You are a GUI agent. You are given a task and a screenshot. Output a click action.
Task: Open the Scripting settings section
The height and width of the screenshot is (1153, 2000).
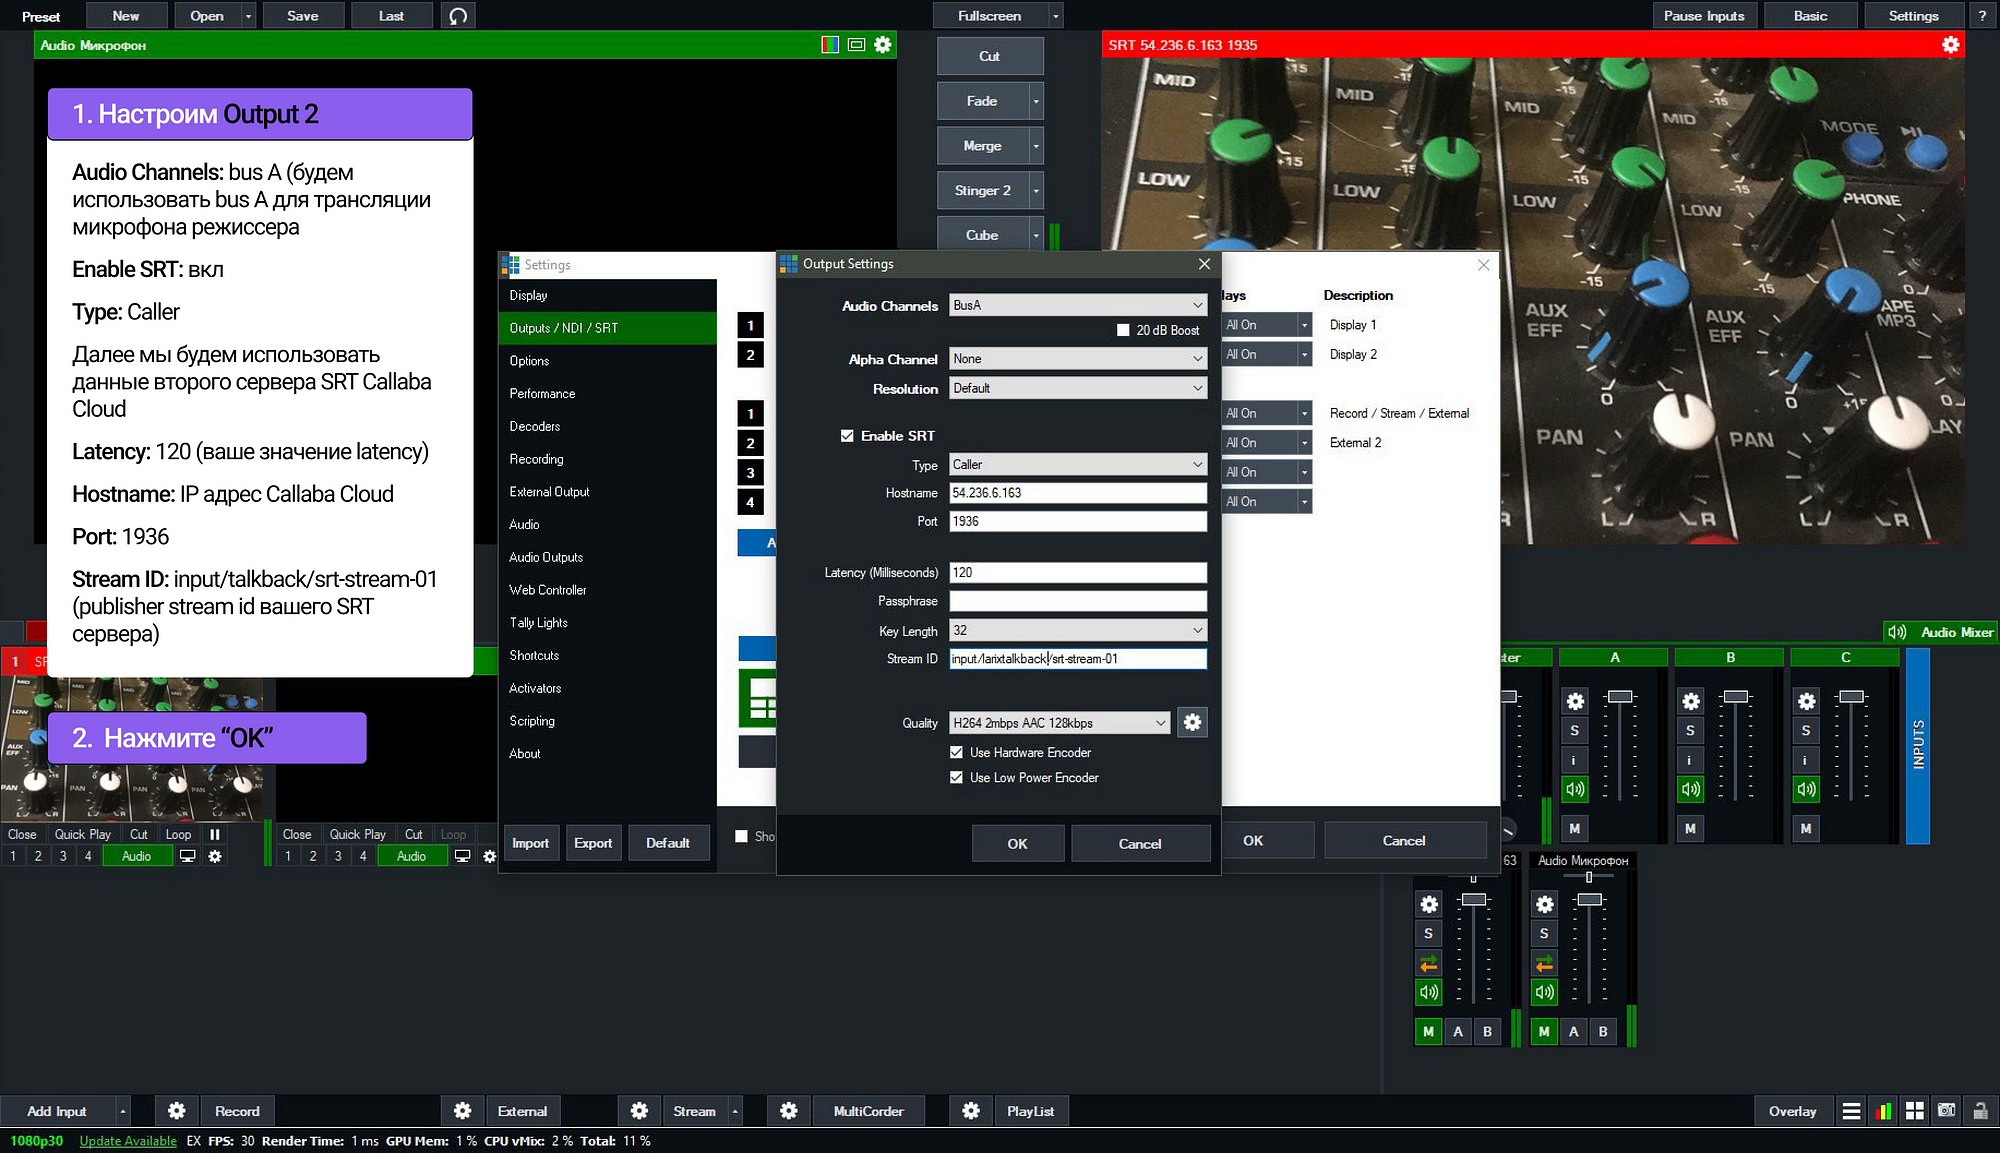608,721
